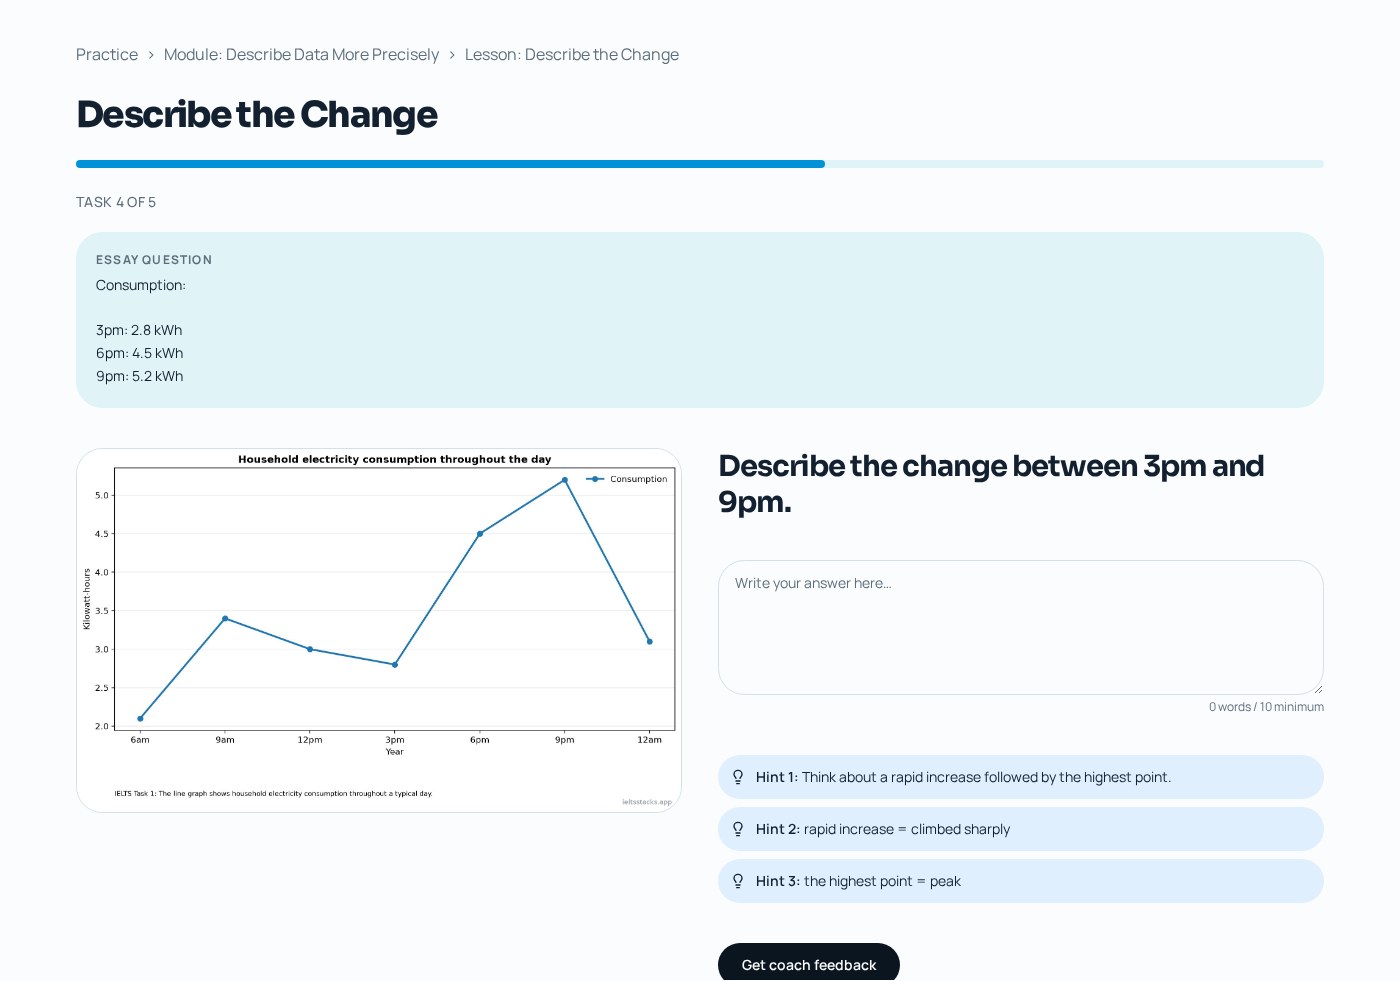
Task: Select Hint 3 peak text
Action: pos(1021,881)
